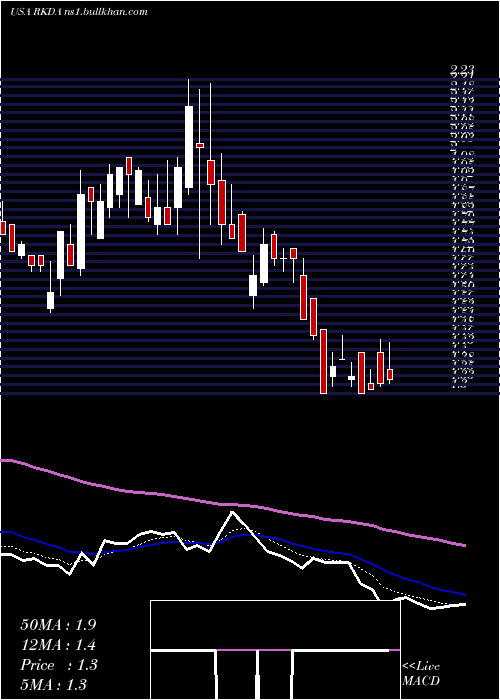Viewport: 500px width, 700px height.
Task: Click the pink 50MA line
Action: 232,504
